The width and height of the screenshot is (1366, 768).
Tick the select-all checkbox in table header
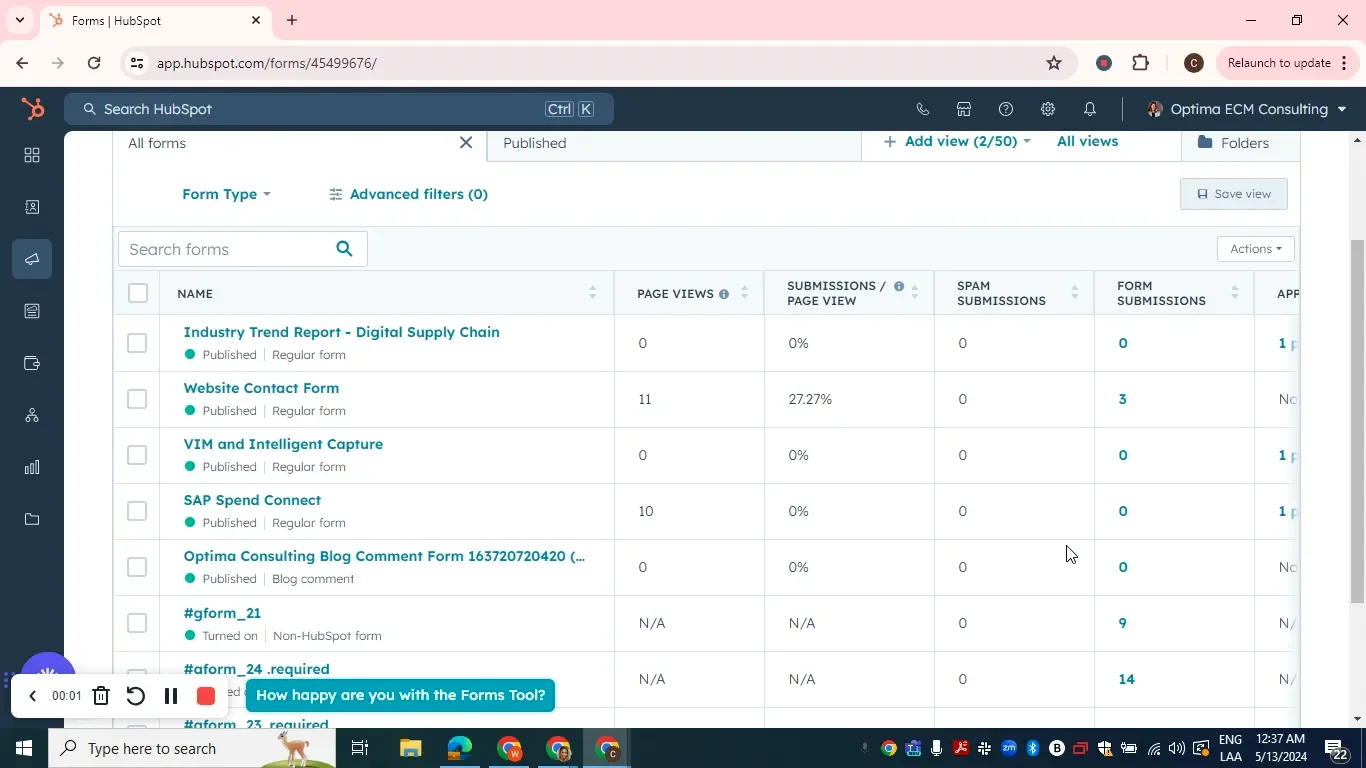point(138,293)
